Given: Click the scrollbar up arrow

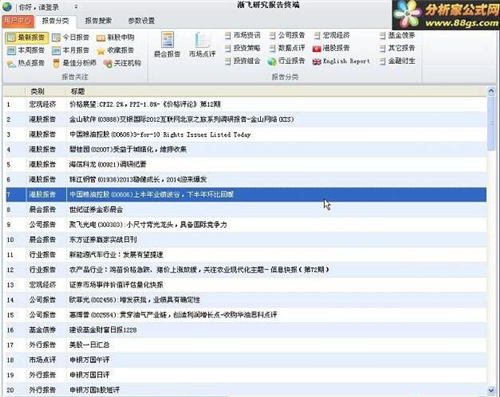Looking at the screenshot, I should coord(491,91).
